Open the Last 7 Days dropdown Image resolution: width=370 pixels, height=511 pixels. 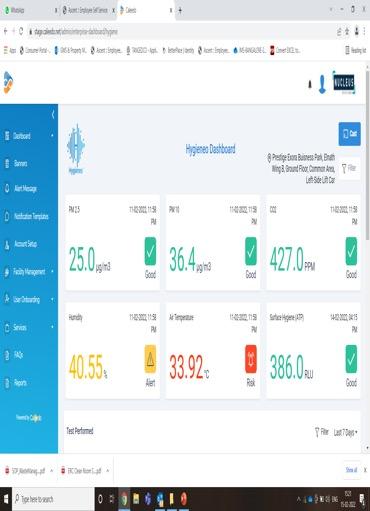point(346,433)
